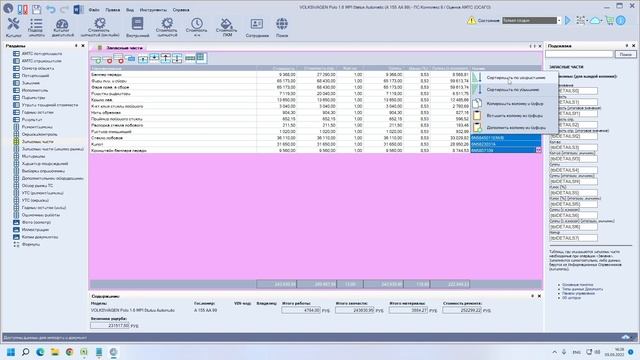This screenshot has height=360, width=640.
Task: Click the Подсказка panel search field
Action: 579,54
